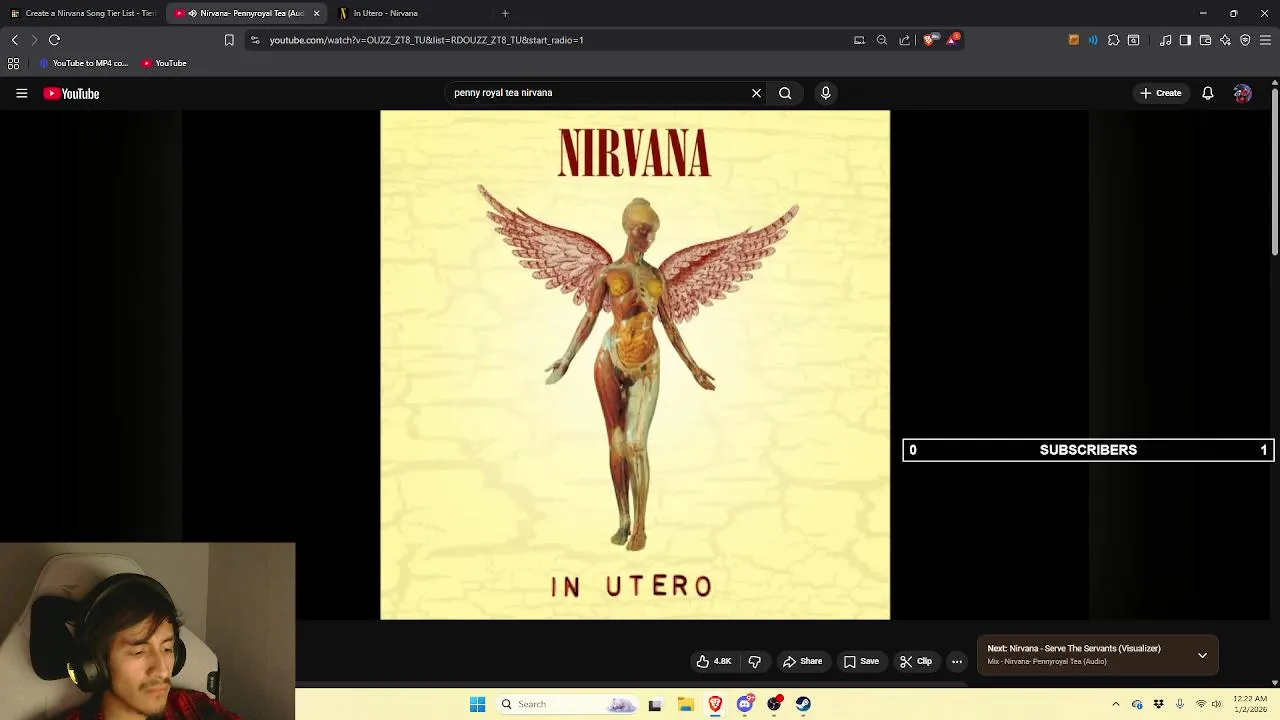The image size is (1280, 720).
Task: Click the share page icon in address bar
Action: (905, 40)
